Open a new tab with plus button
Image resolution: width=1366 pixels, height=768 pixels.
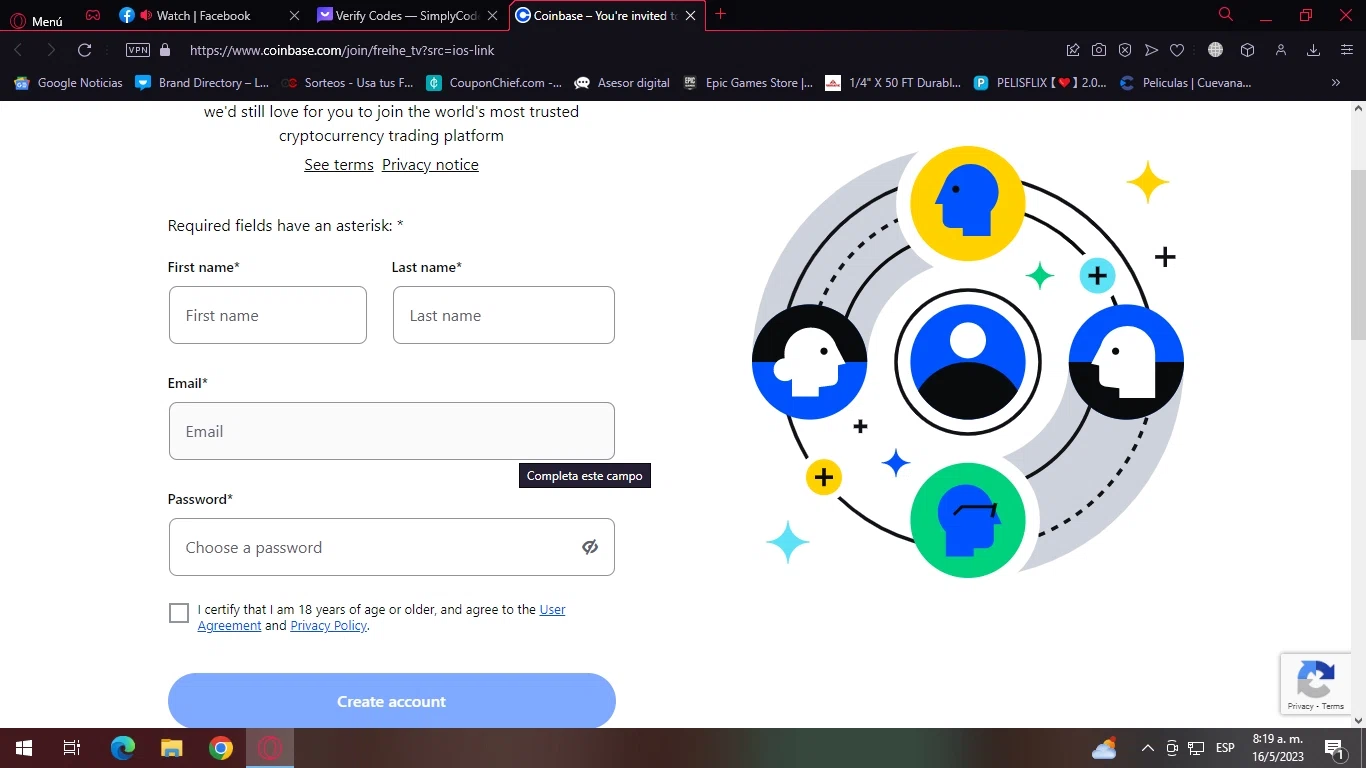(x=721, y=14)
